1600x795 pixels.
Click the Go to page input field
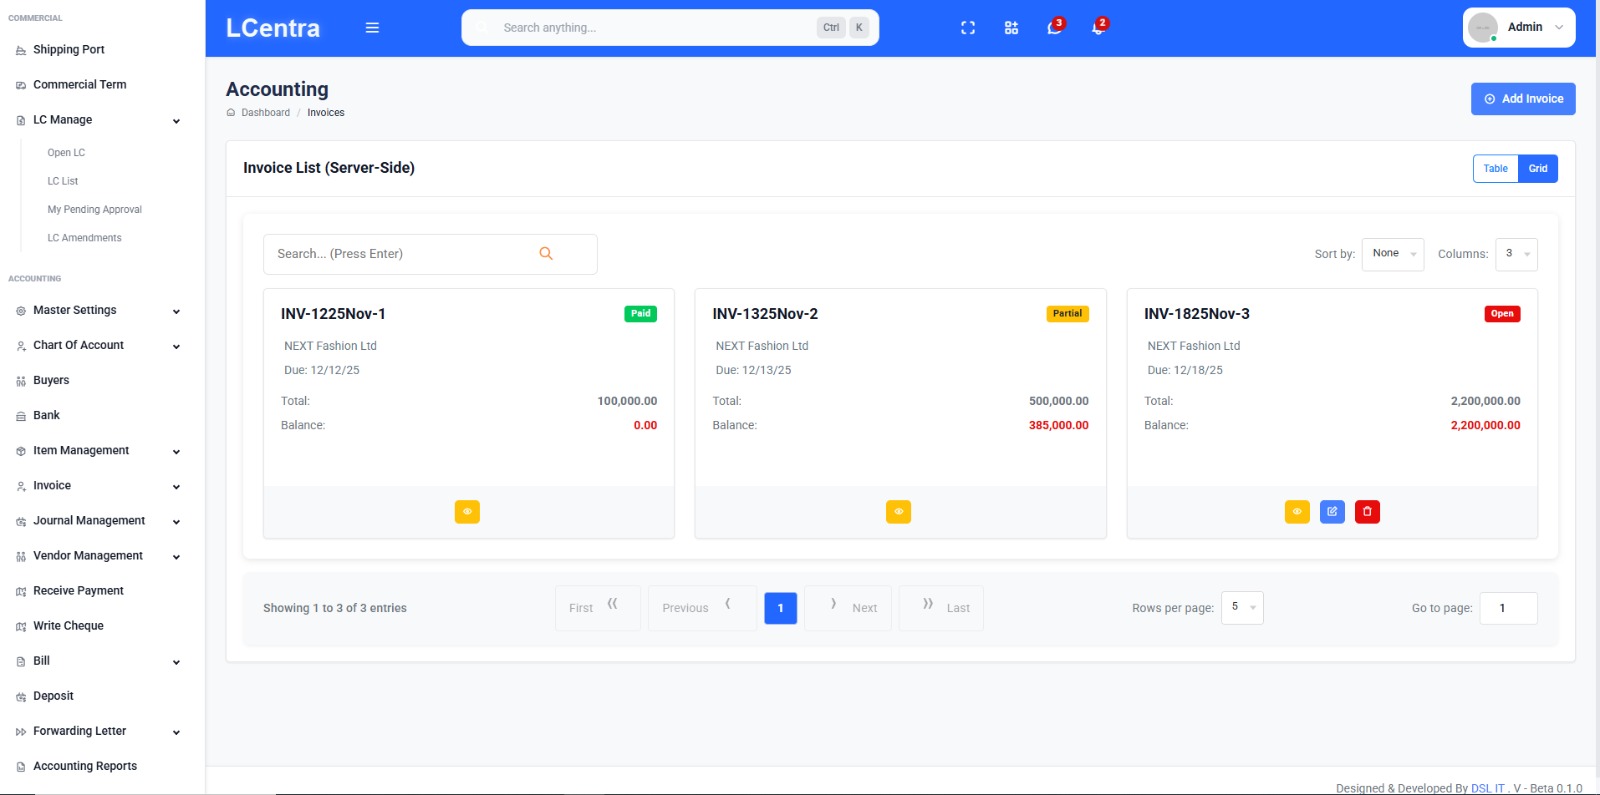[x=1508, y=608]
